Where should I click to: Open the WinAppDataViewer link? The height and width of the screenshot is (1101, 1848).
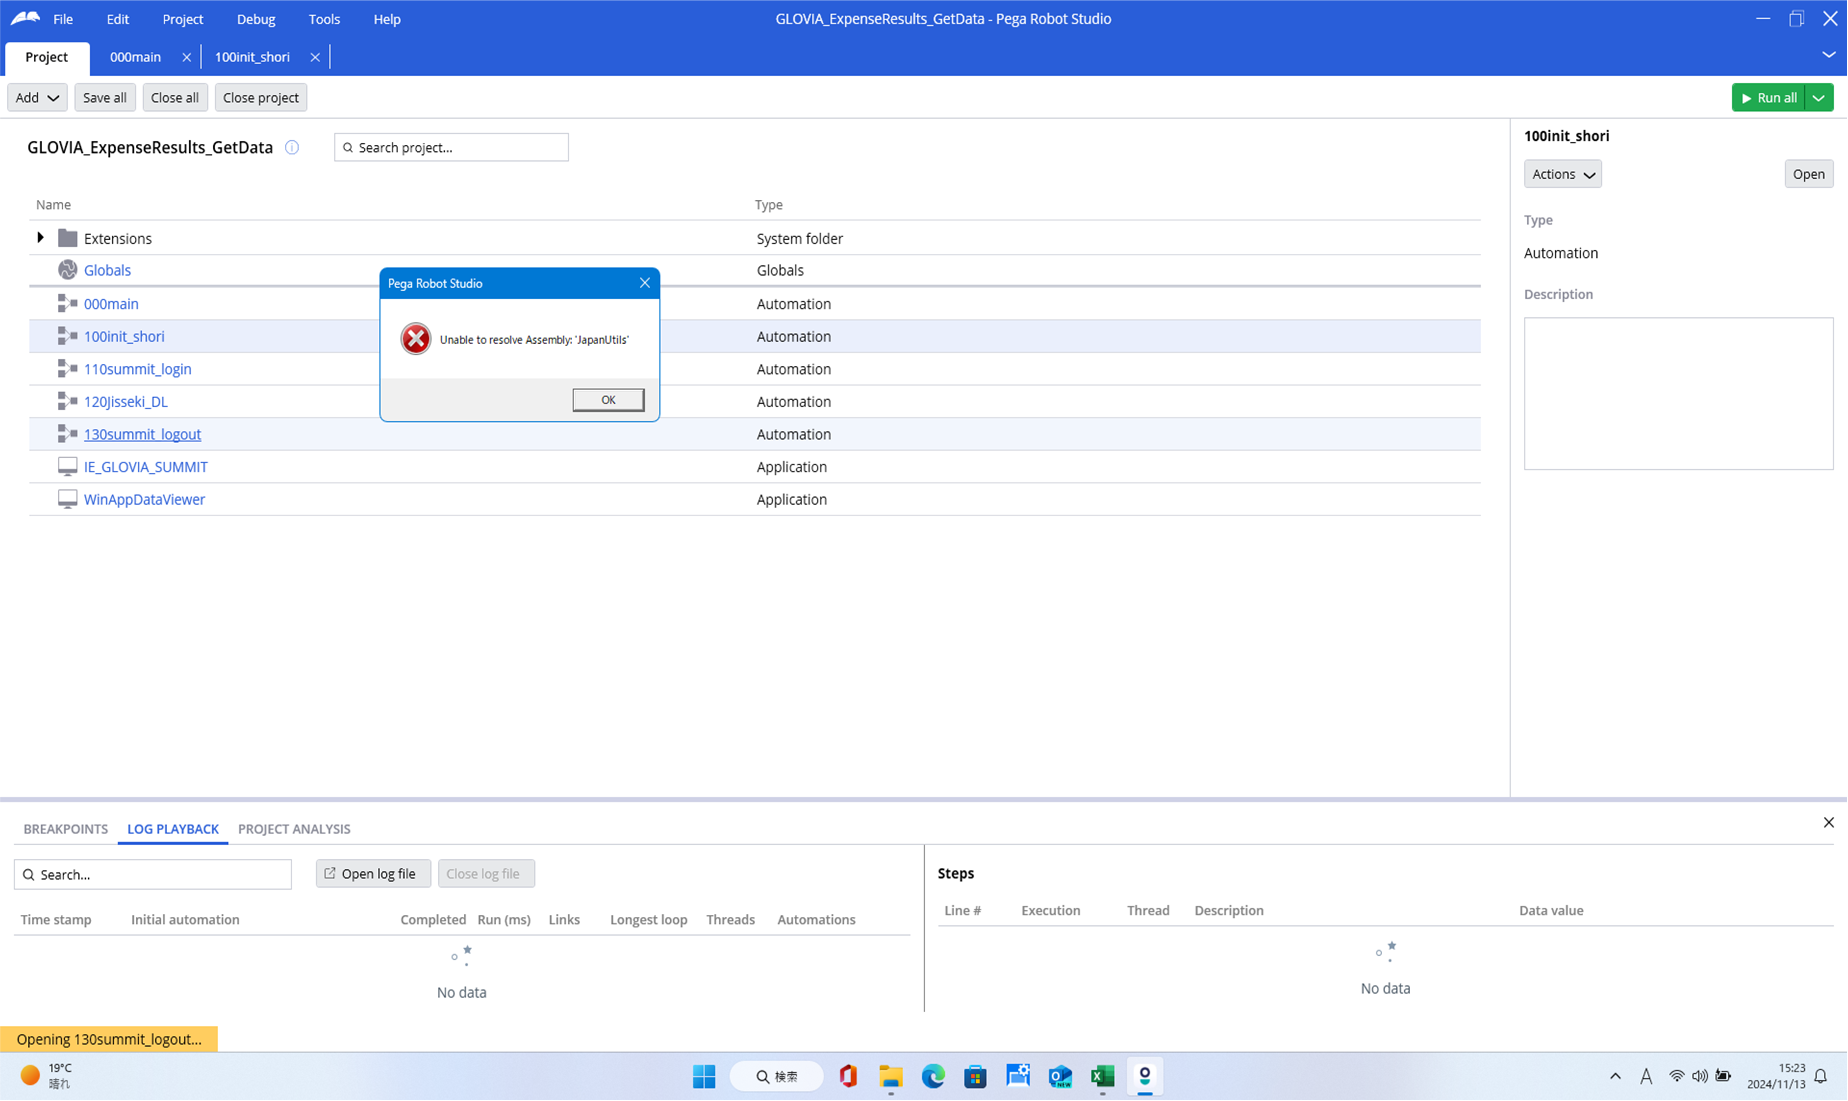coord(144,499)
